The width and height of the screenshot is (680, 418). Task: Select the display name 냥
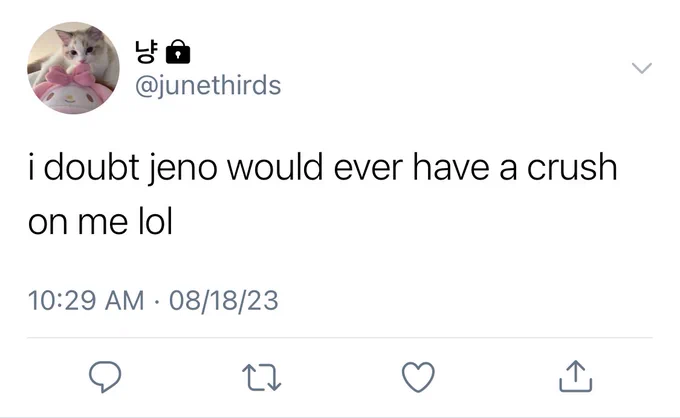(x=147, y=52)
